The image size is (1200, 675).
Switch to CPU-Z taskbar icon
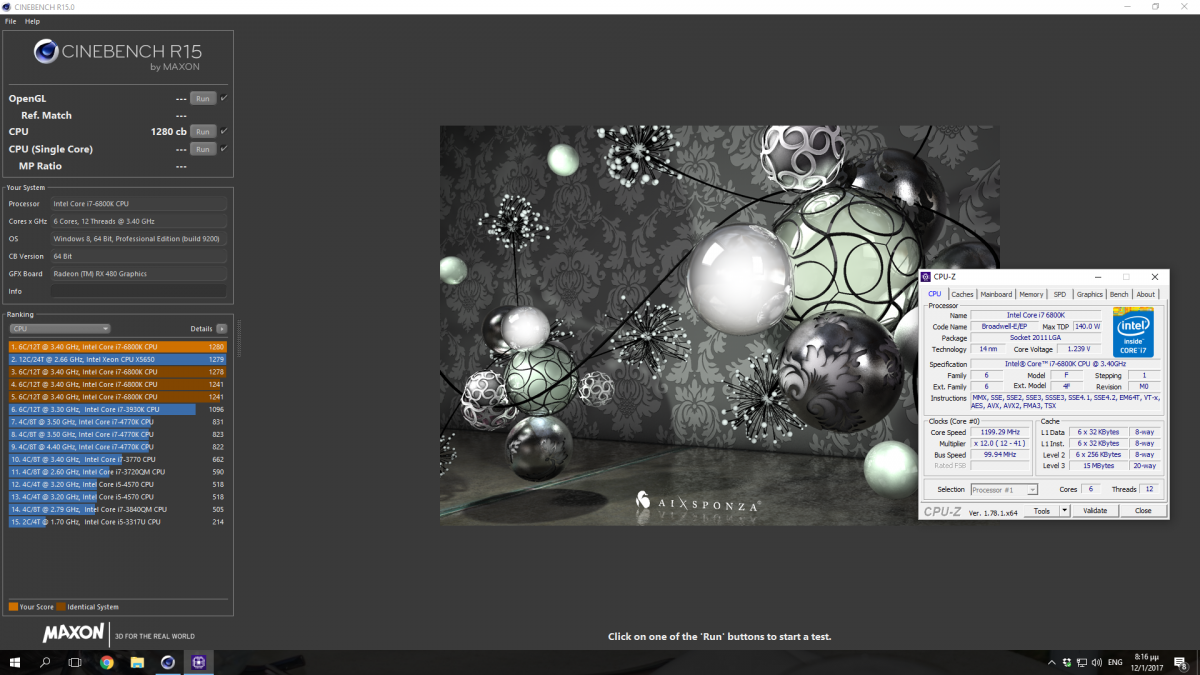click(198, 662)
